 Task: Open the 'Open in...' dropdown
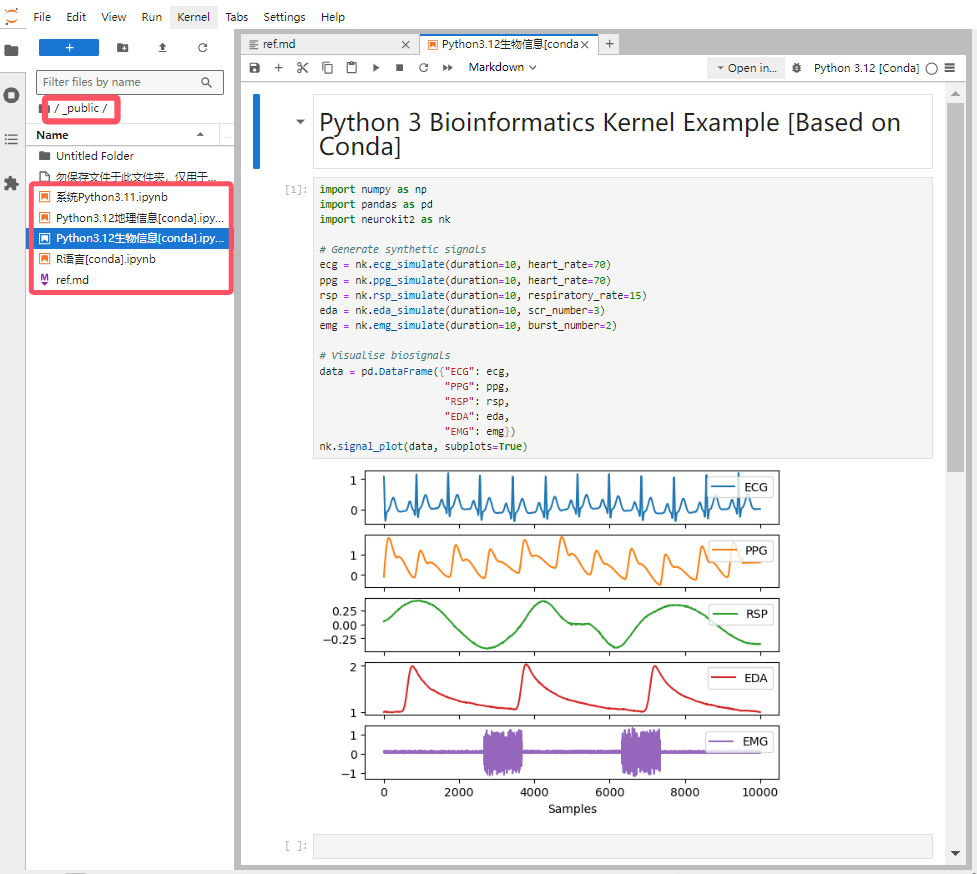click(746, 68)
